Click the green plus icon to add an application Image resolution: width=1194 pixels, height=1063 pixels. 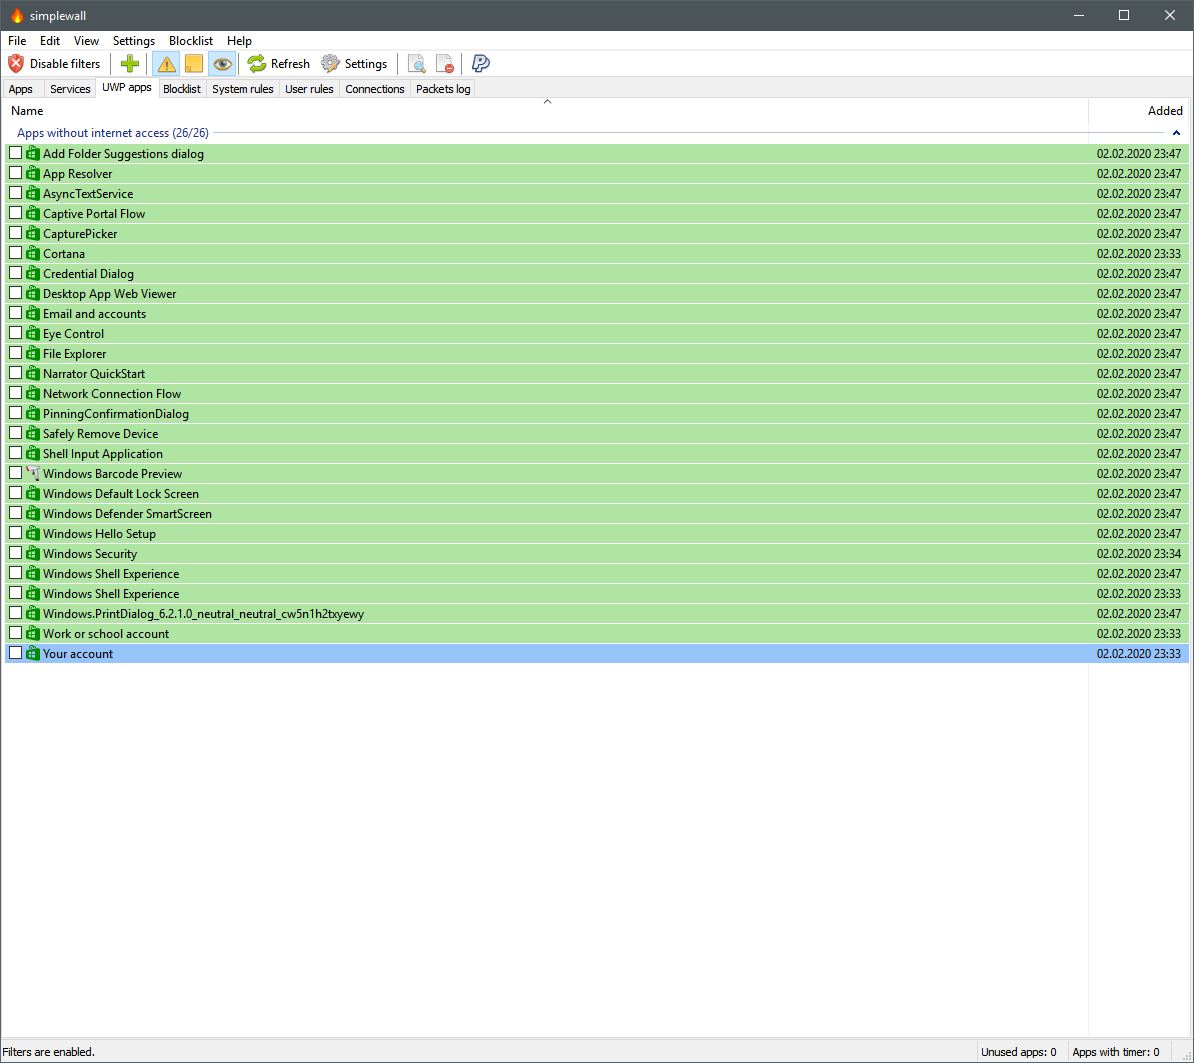(x=128, y=63)
